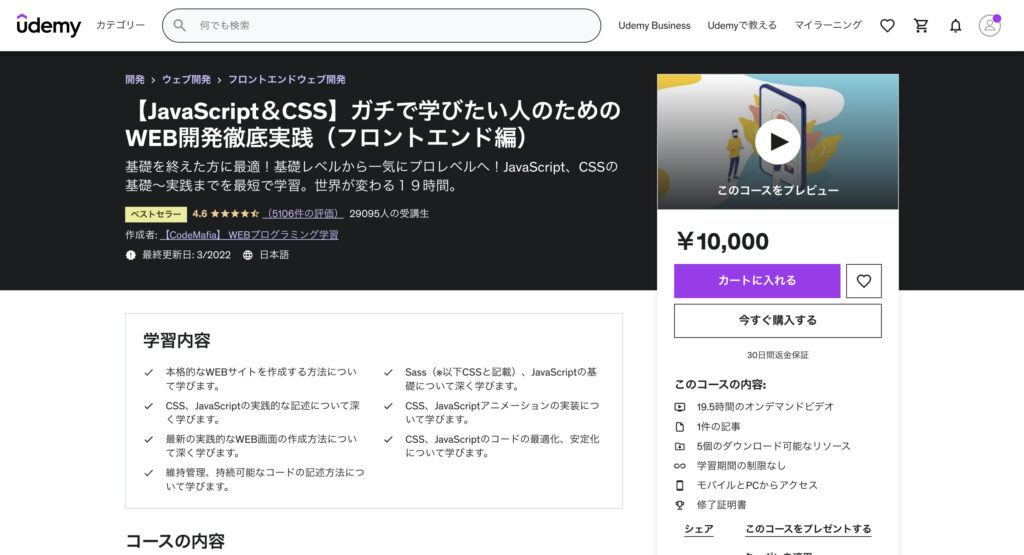The image size is (1024, 555).
Task: Click 1件の記事 text
Action: (x=718, y=426)
